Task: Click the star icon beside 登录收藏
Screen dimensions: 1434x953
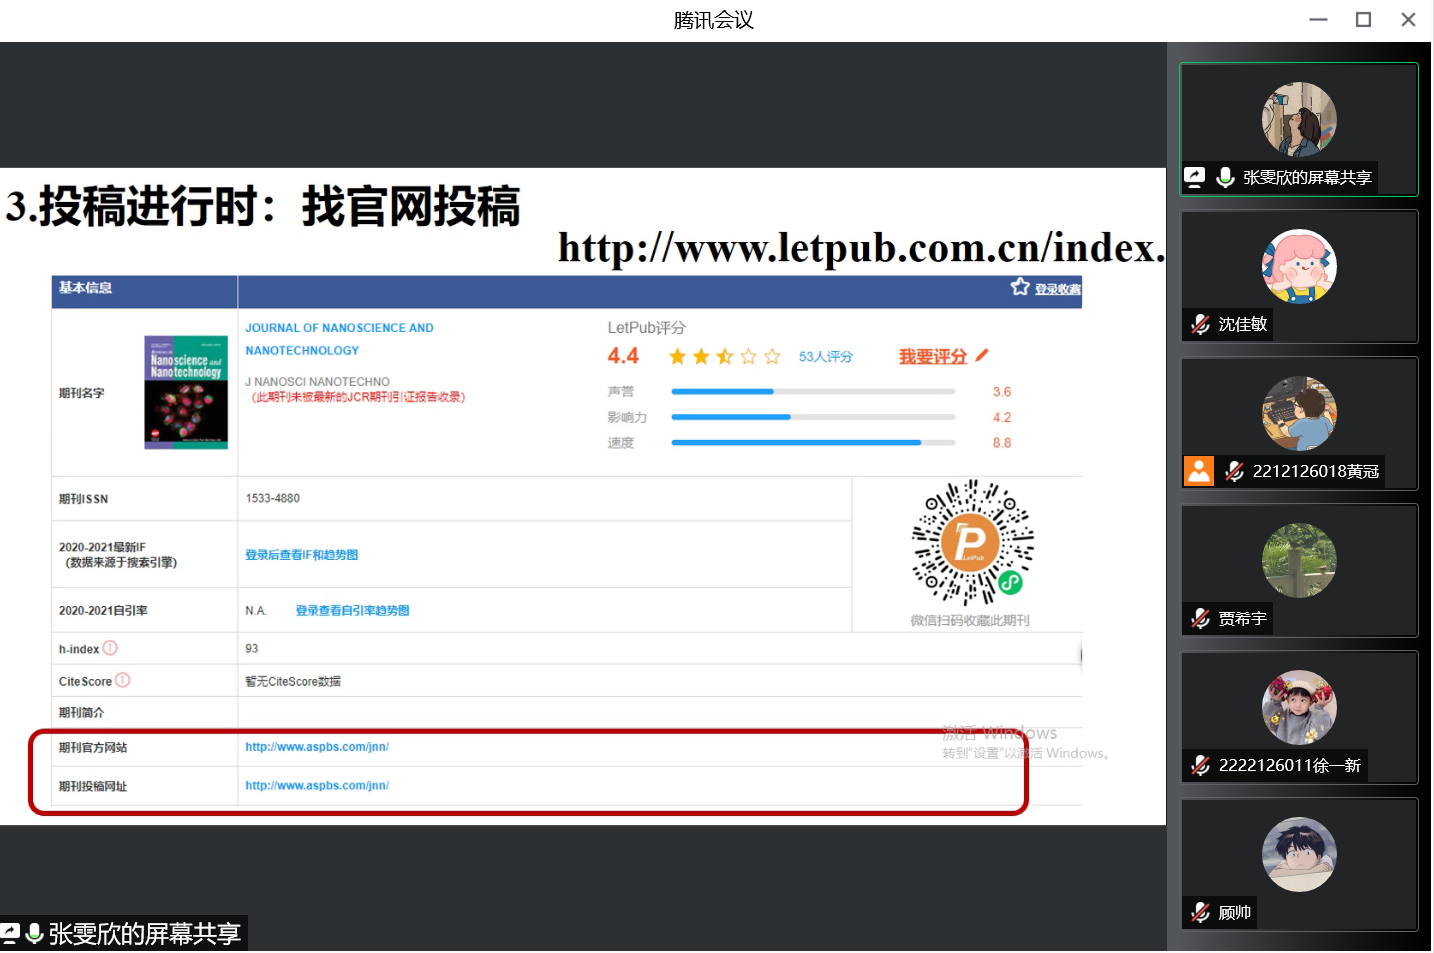Action: pyautogui.click(x=1019, y=288)
